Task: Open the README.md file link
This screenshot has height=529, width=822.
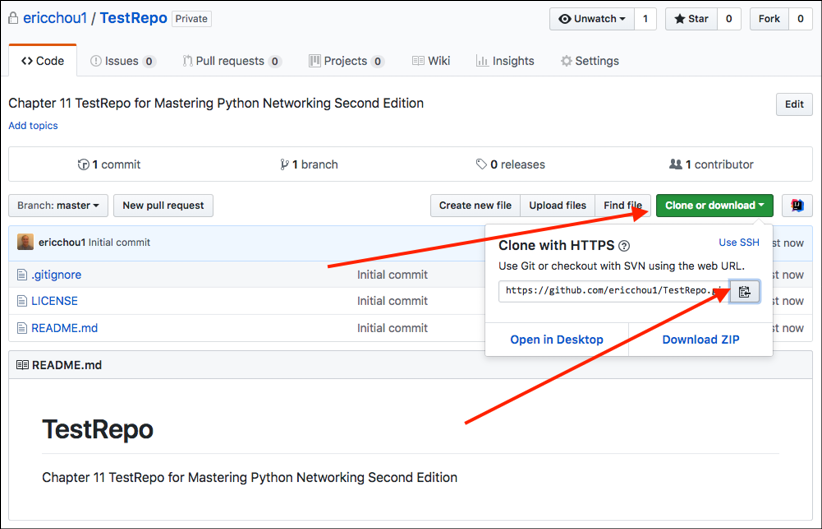Action: [64, 328]
